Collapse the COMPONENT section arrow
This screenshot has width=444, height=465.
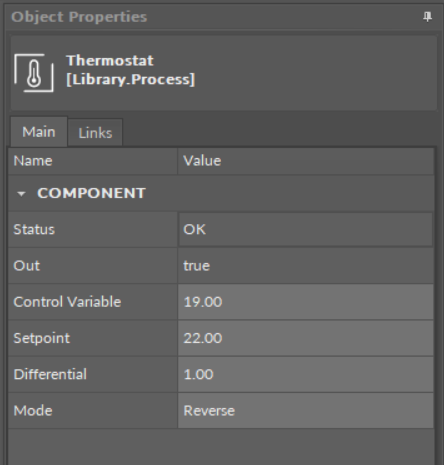click(x=21, y=194)
